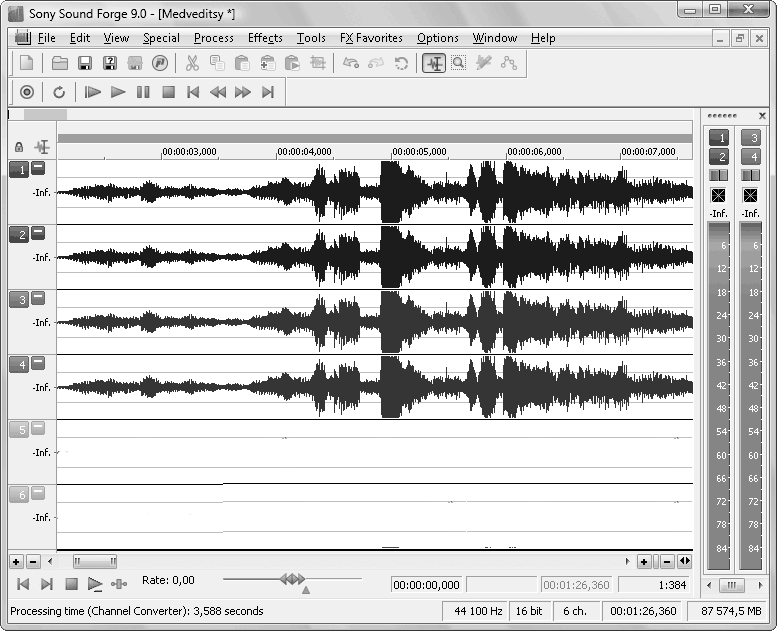Toggle channel 3 in the meters panel
This screenshot has height=631, width=777.
(x=750, y=138)
